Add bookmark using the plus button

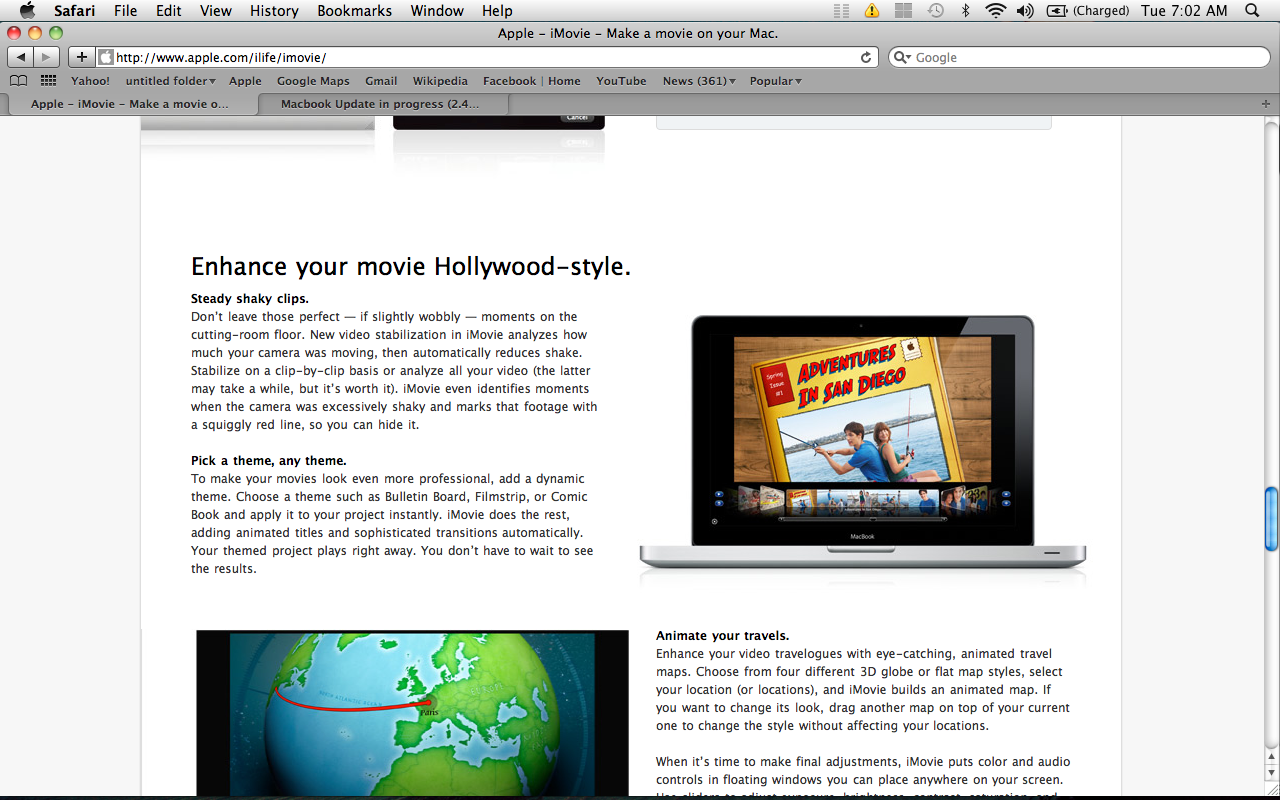[x=82, y=57]
